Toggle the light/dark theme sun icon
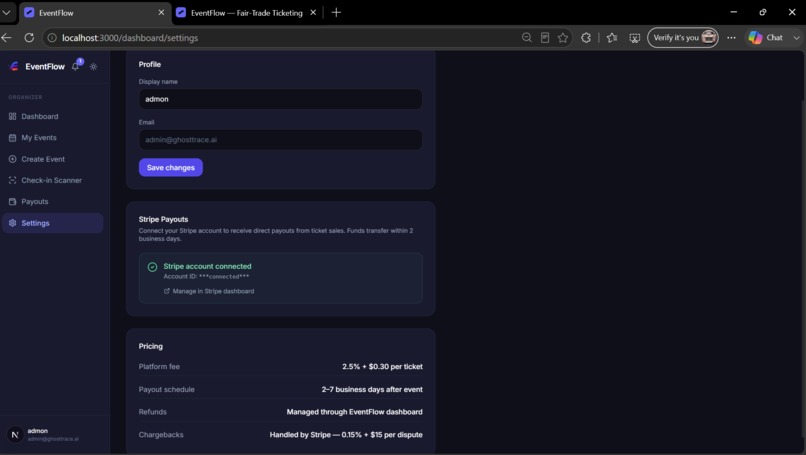The height and width of the screenshot is (455, 806). point(94,67)
